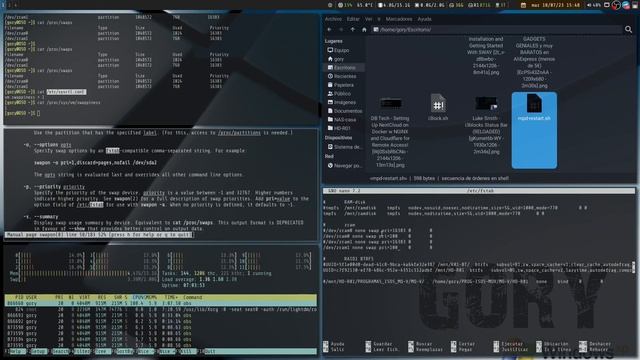This screenshot has height=360, width=640.
Task: Select the mpd-restart.sh file icon
Action: [534, 103]
